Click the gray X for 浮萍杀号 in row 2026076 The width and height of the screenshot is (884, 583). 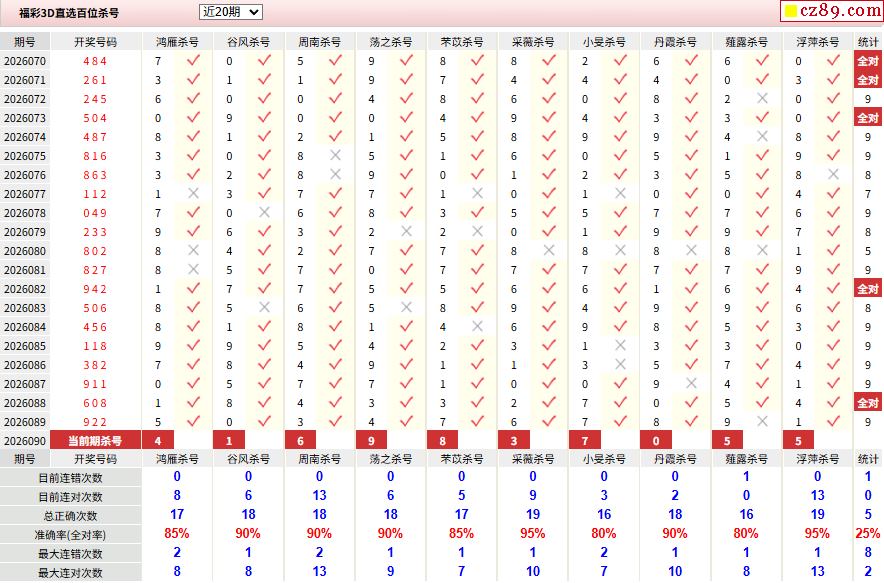[833, 175]
